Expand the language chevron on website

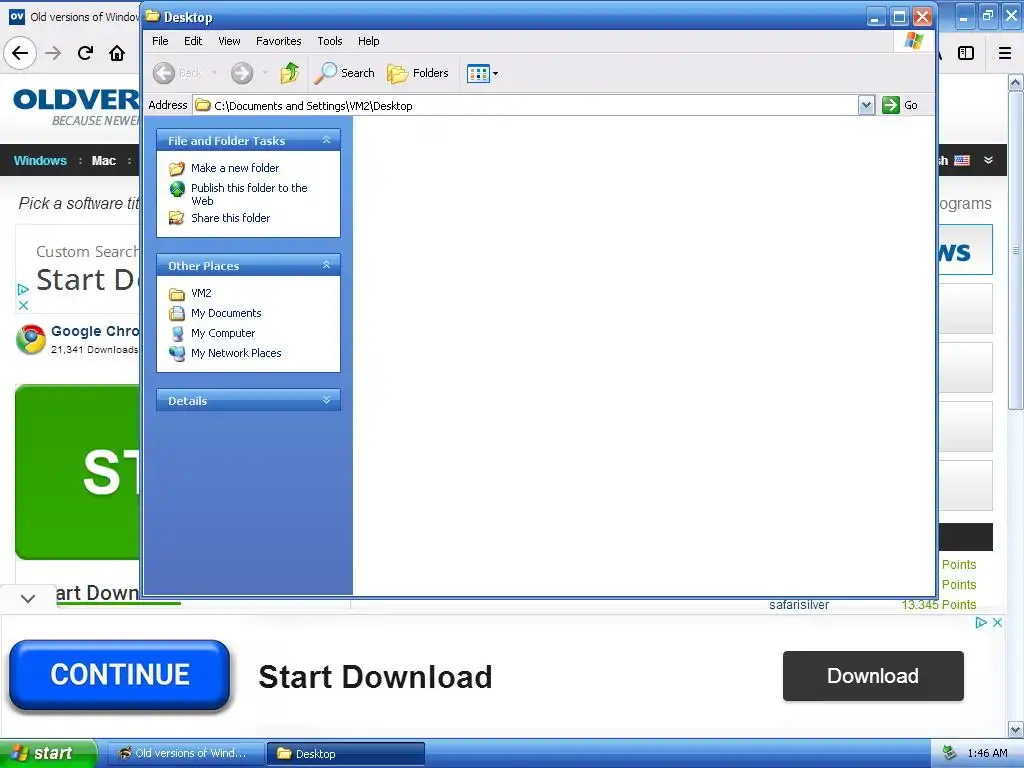tap(989, 160)
